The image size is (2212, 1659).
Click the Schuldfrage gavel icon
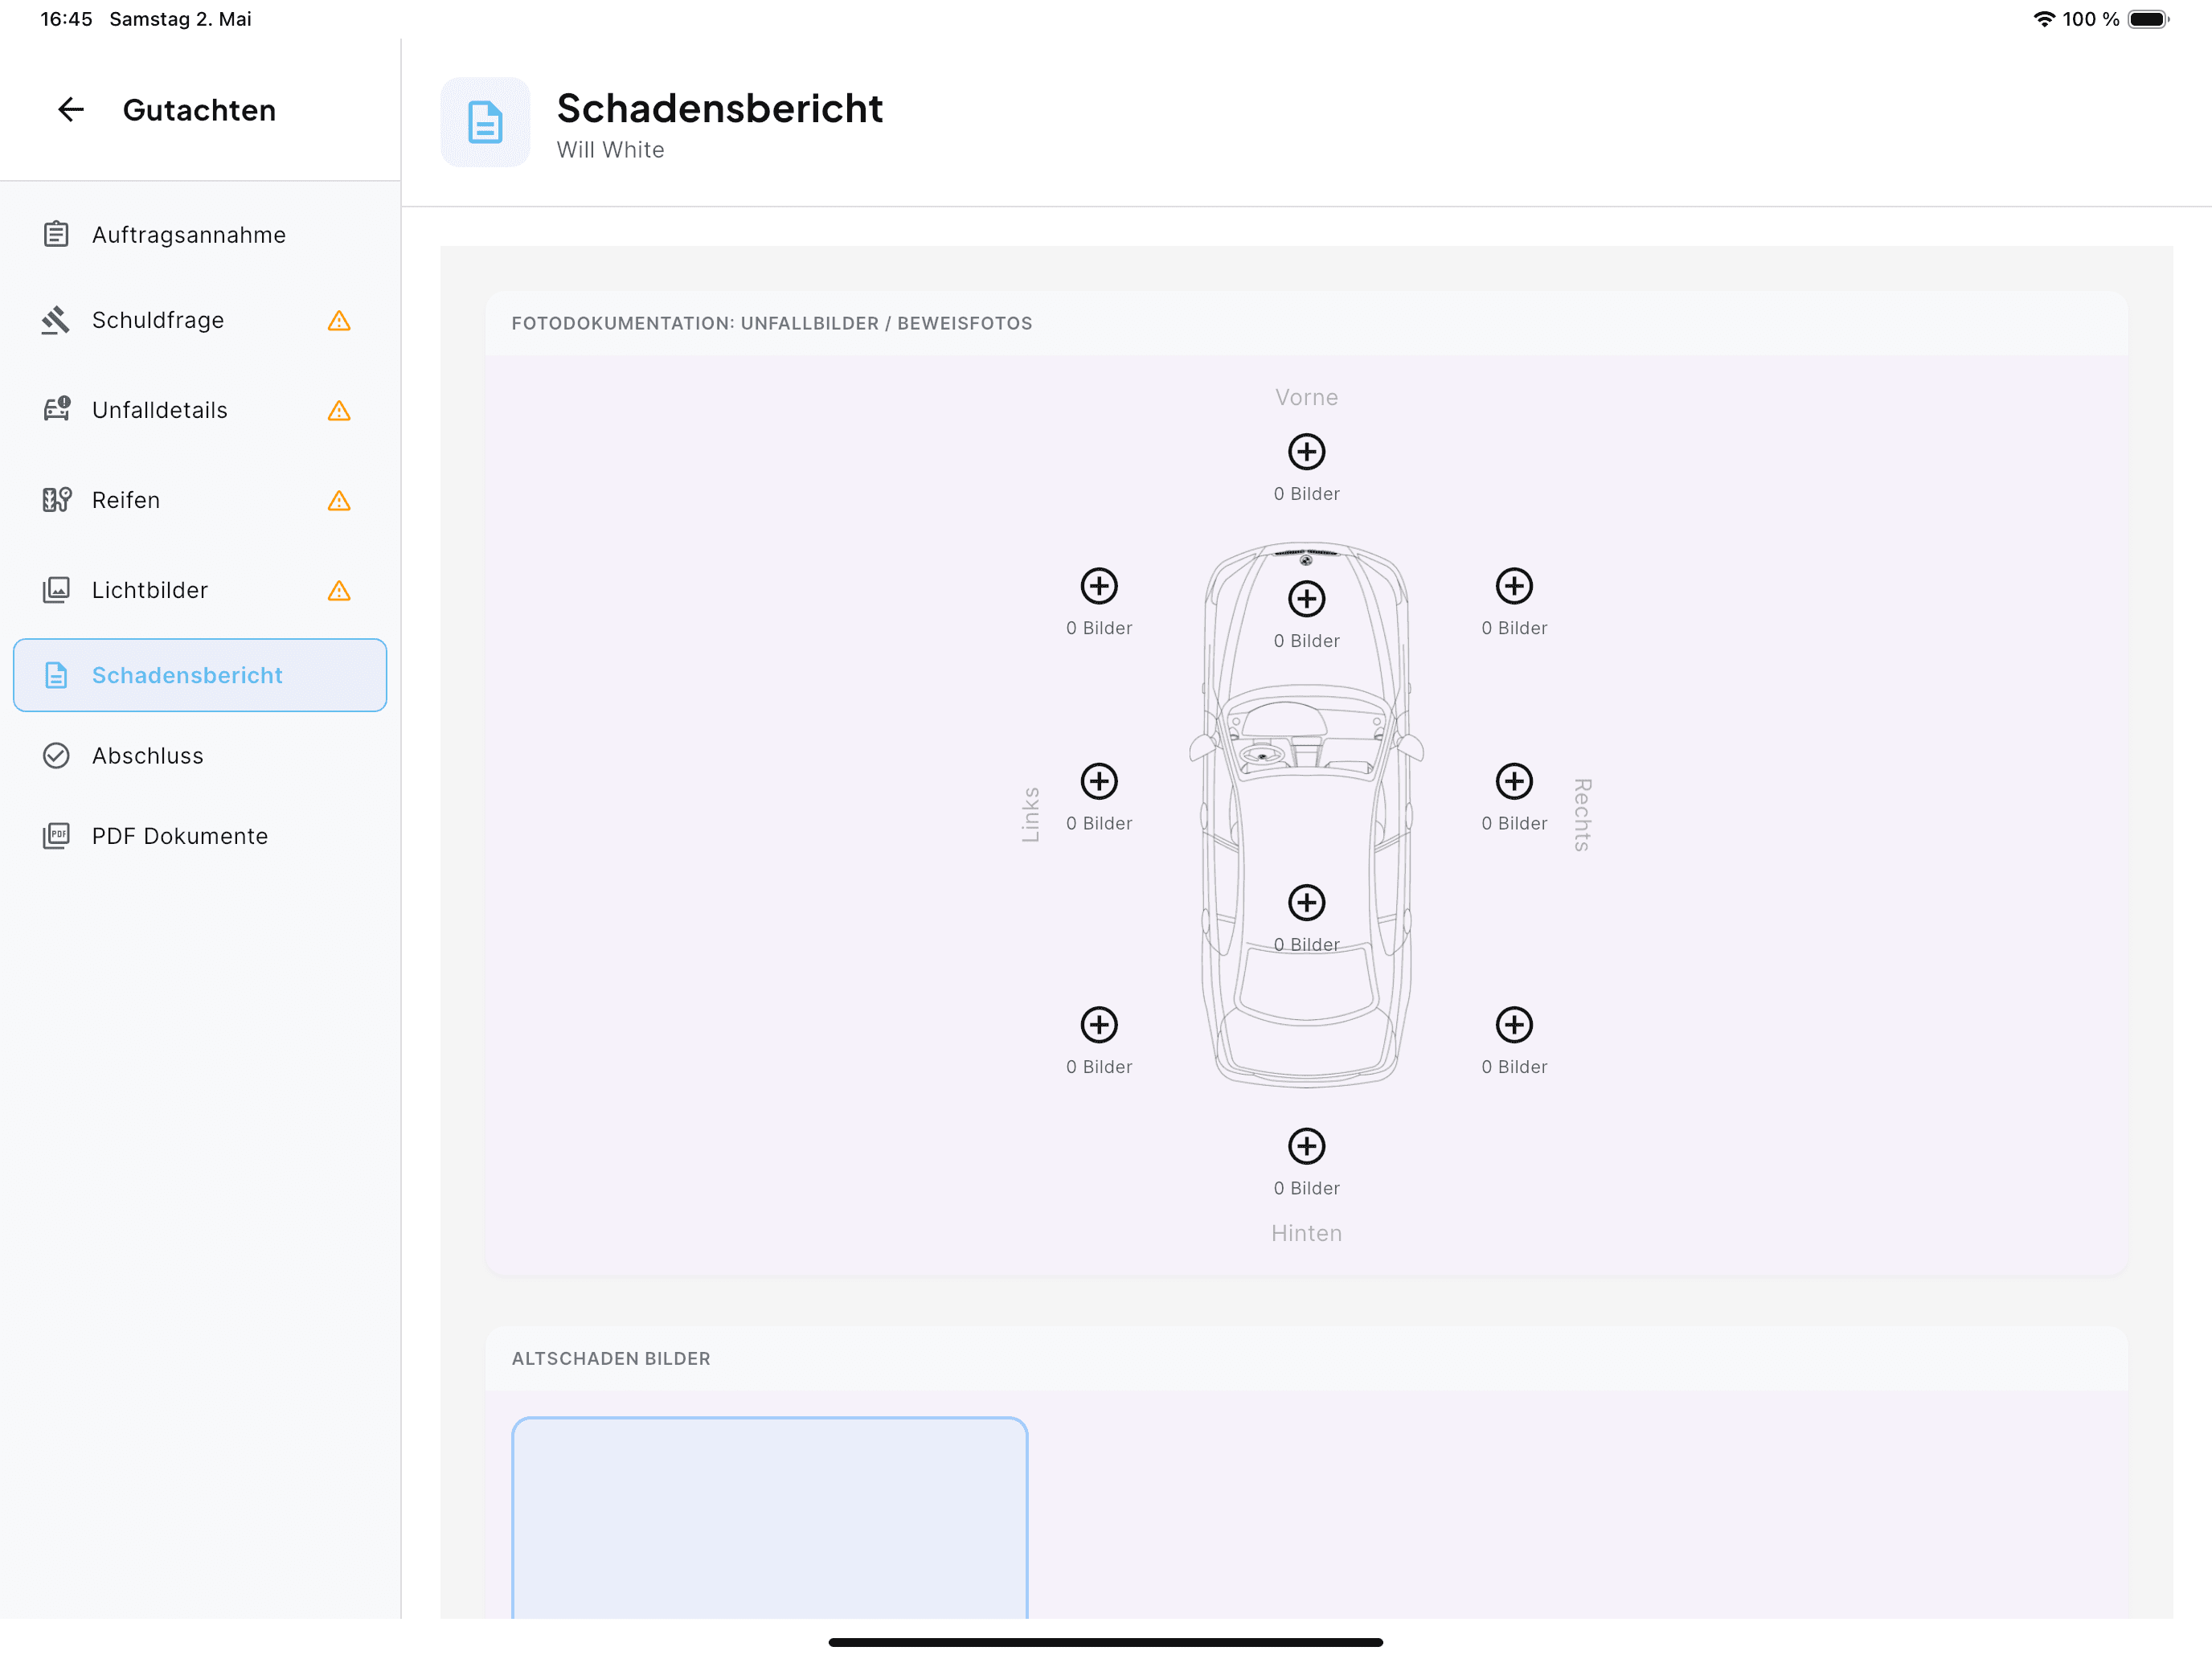(x=56, y=320)
